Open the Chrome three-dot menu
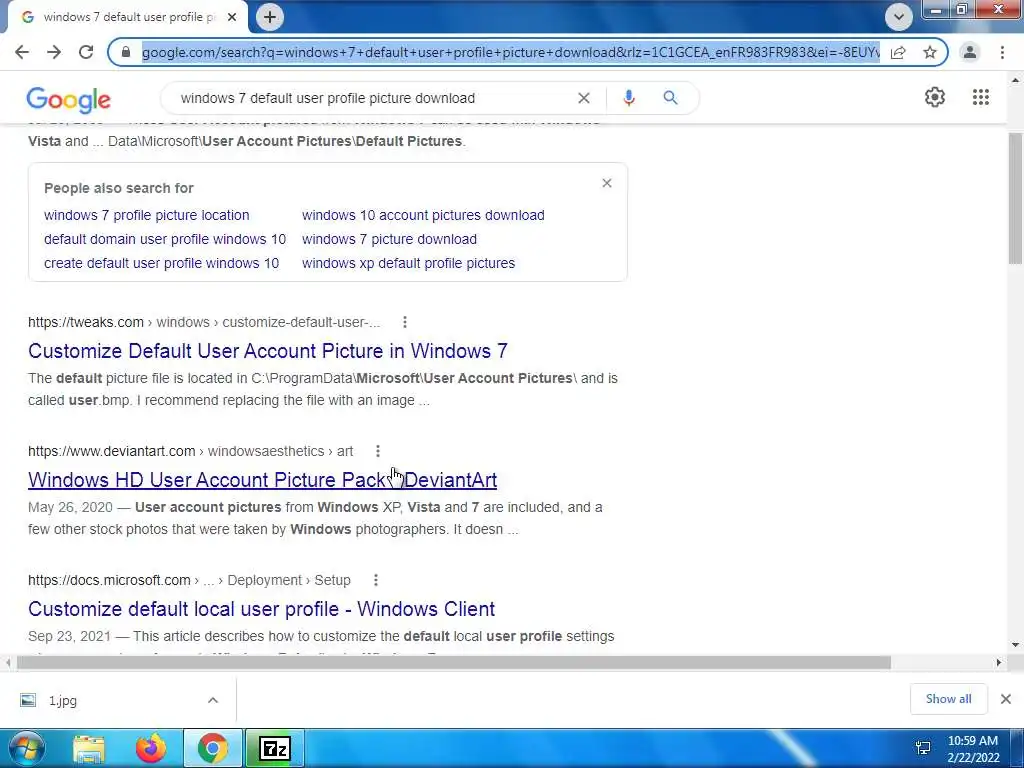 tap(1002, 52)
